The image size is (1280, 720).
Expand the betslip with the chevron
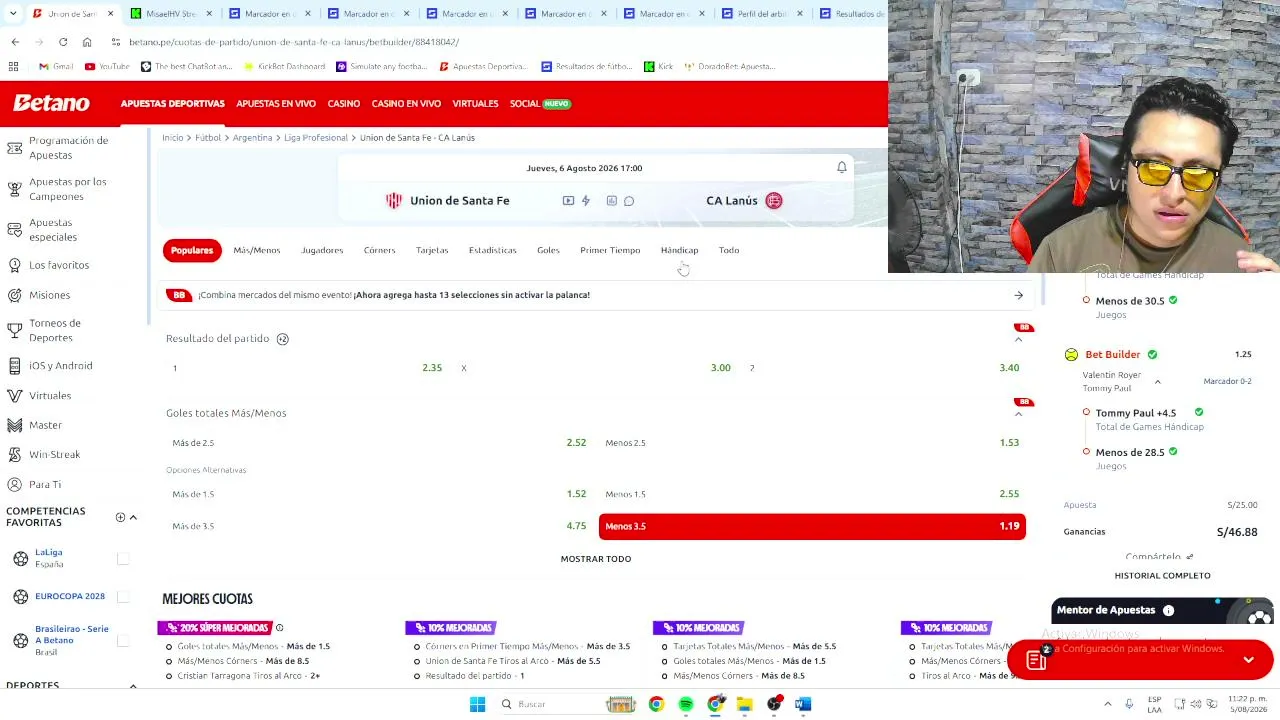(1248, 660)
